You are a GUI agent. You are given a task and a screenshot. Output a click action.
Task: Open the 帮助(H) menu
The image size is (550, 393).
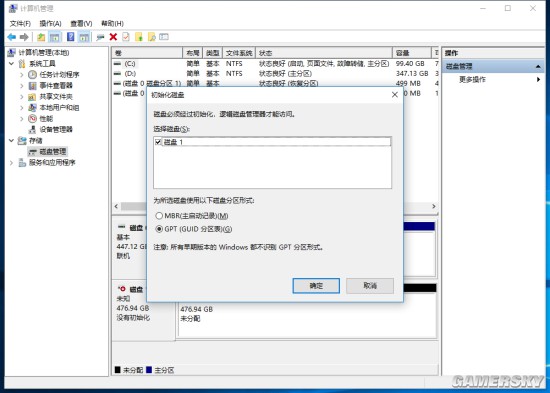coord(112,24)
